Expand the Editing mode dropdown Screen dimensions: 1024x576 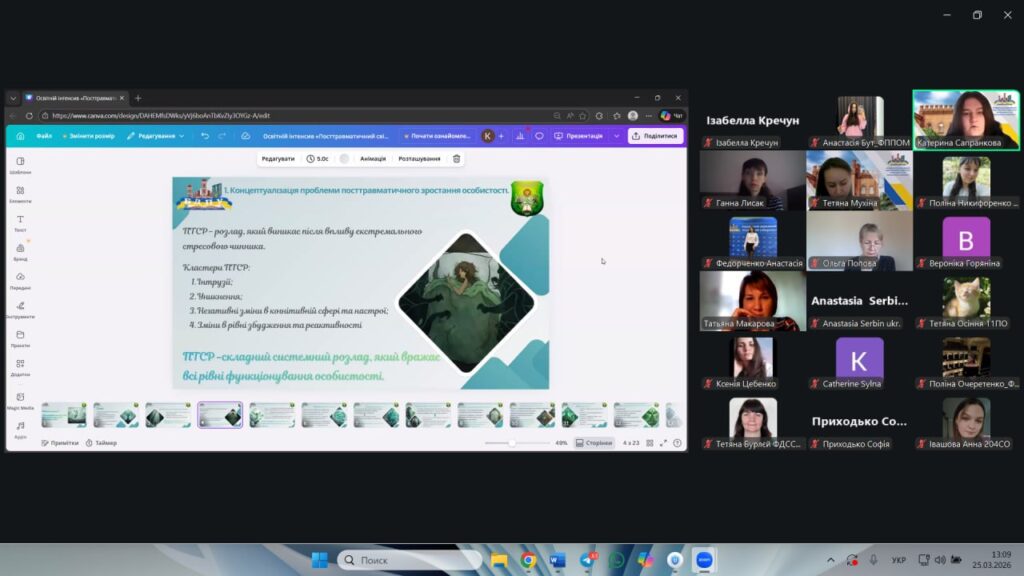coord(155,136)
